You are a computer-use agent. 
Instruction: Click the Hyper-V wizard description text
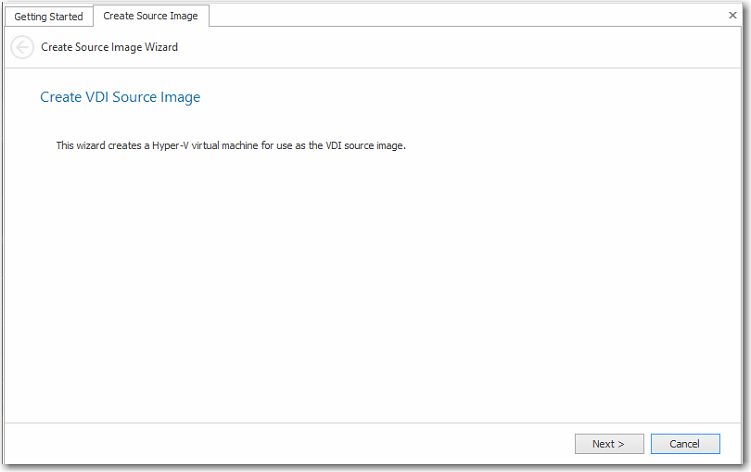coord(230,146)
